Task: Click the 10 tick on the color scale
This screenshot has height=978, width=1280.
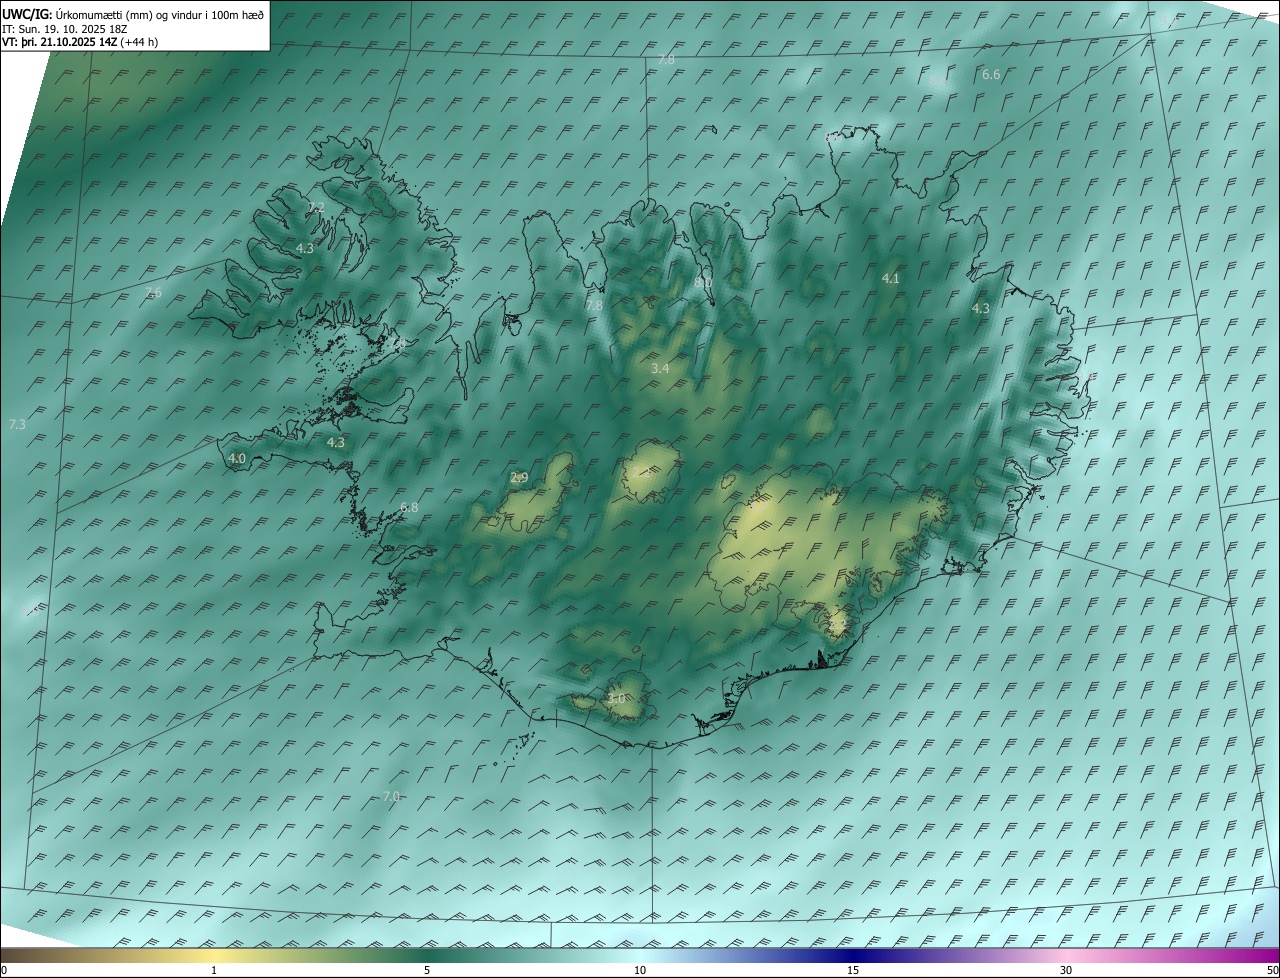Action: (640, 971)
